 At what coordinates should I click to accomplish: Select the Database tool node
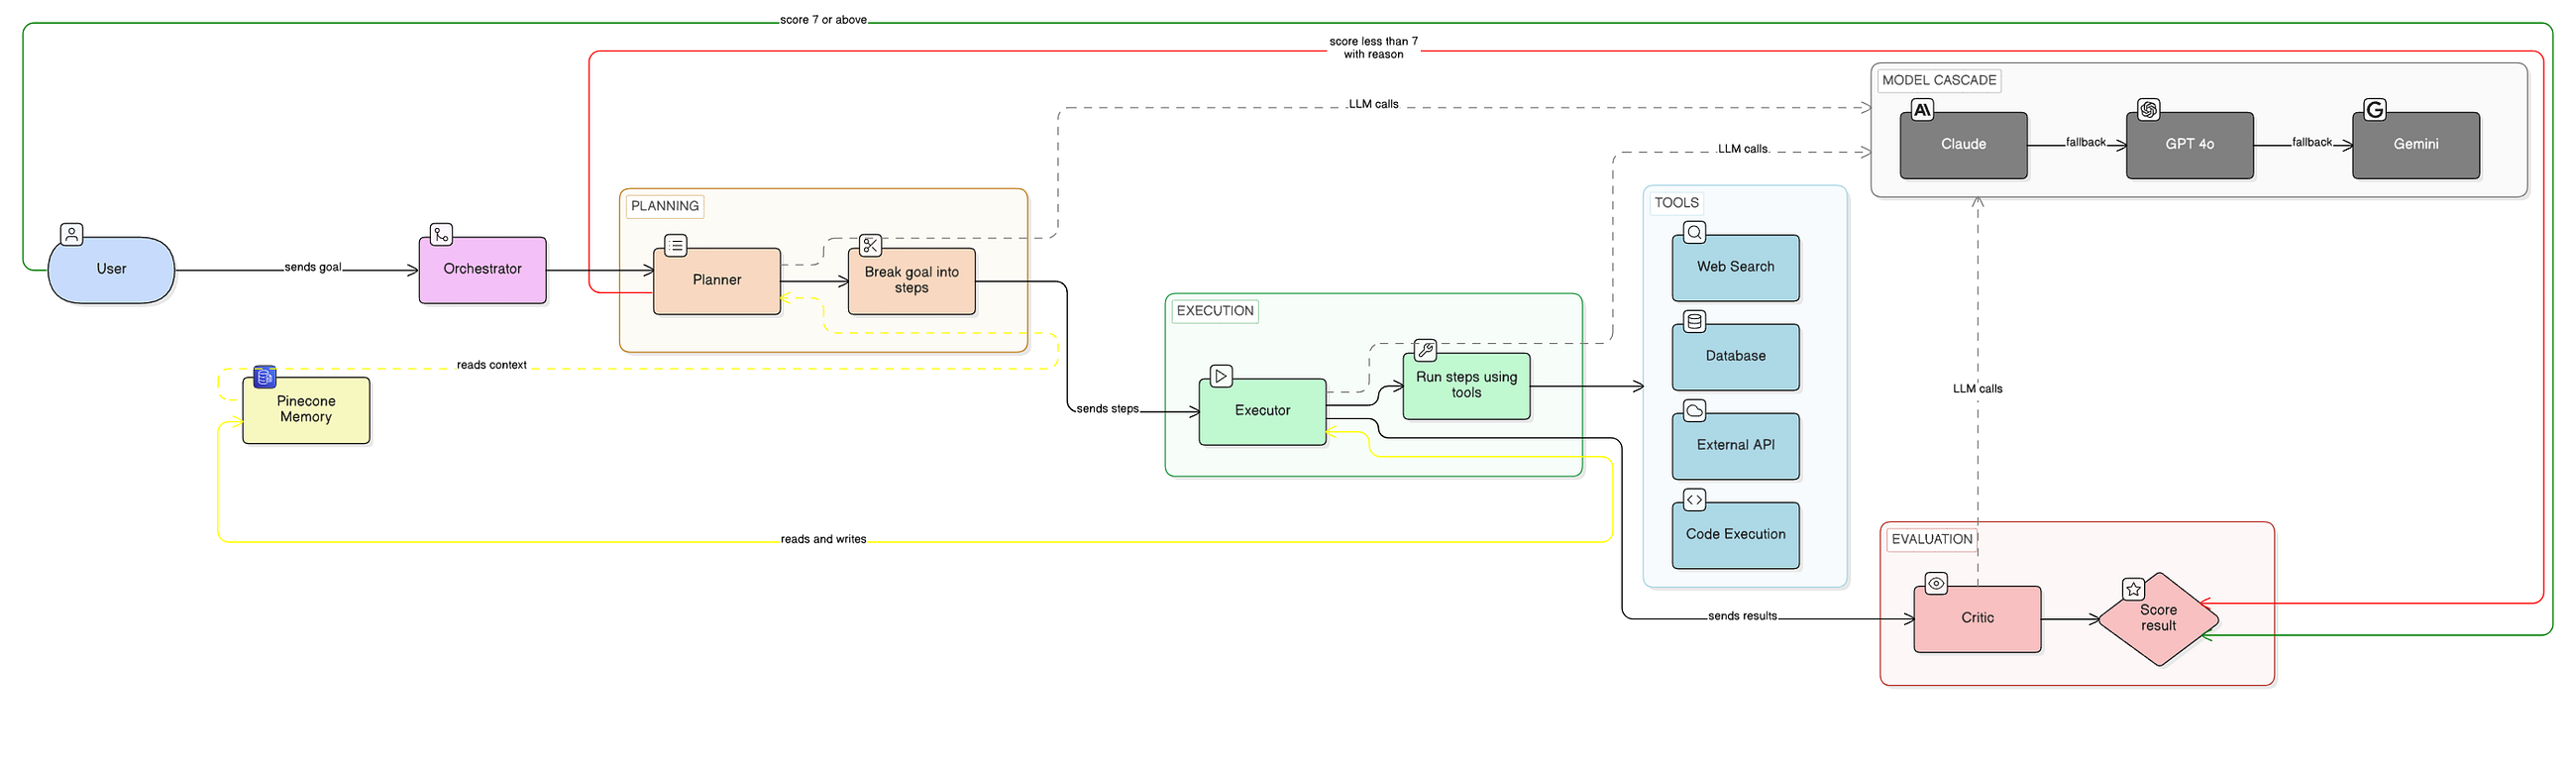(x=1736, y=357)
